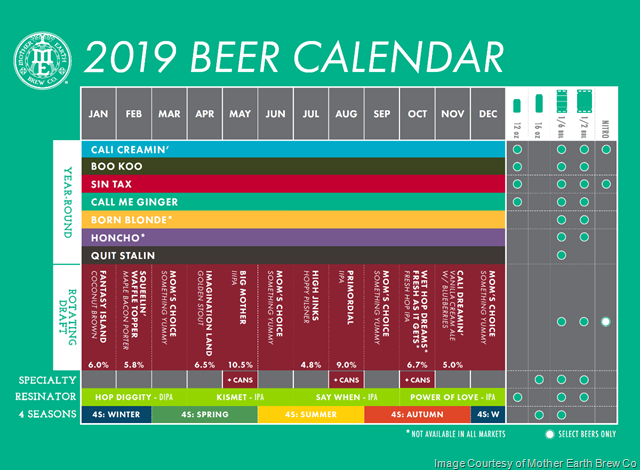Select the Honcho purple bar
This screenshot has width=640, height=470.
tap(293, 237)
